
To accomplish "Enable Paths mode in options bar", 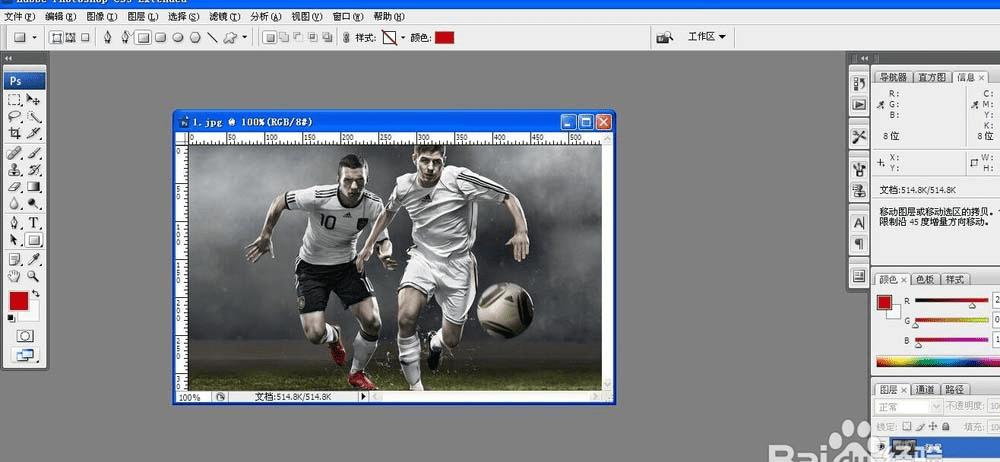I will pyautogui.click(x=71, y=38).
